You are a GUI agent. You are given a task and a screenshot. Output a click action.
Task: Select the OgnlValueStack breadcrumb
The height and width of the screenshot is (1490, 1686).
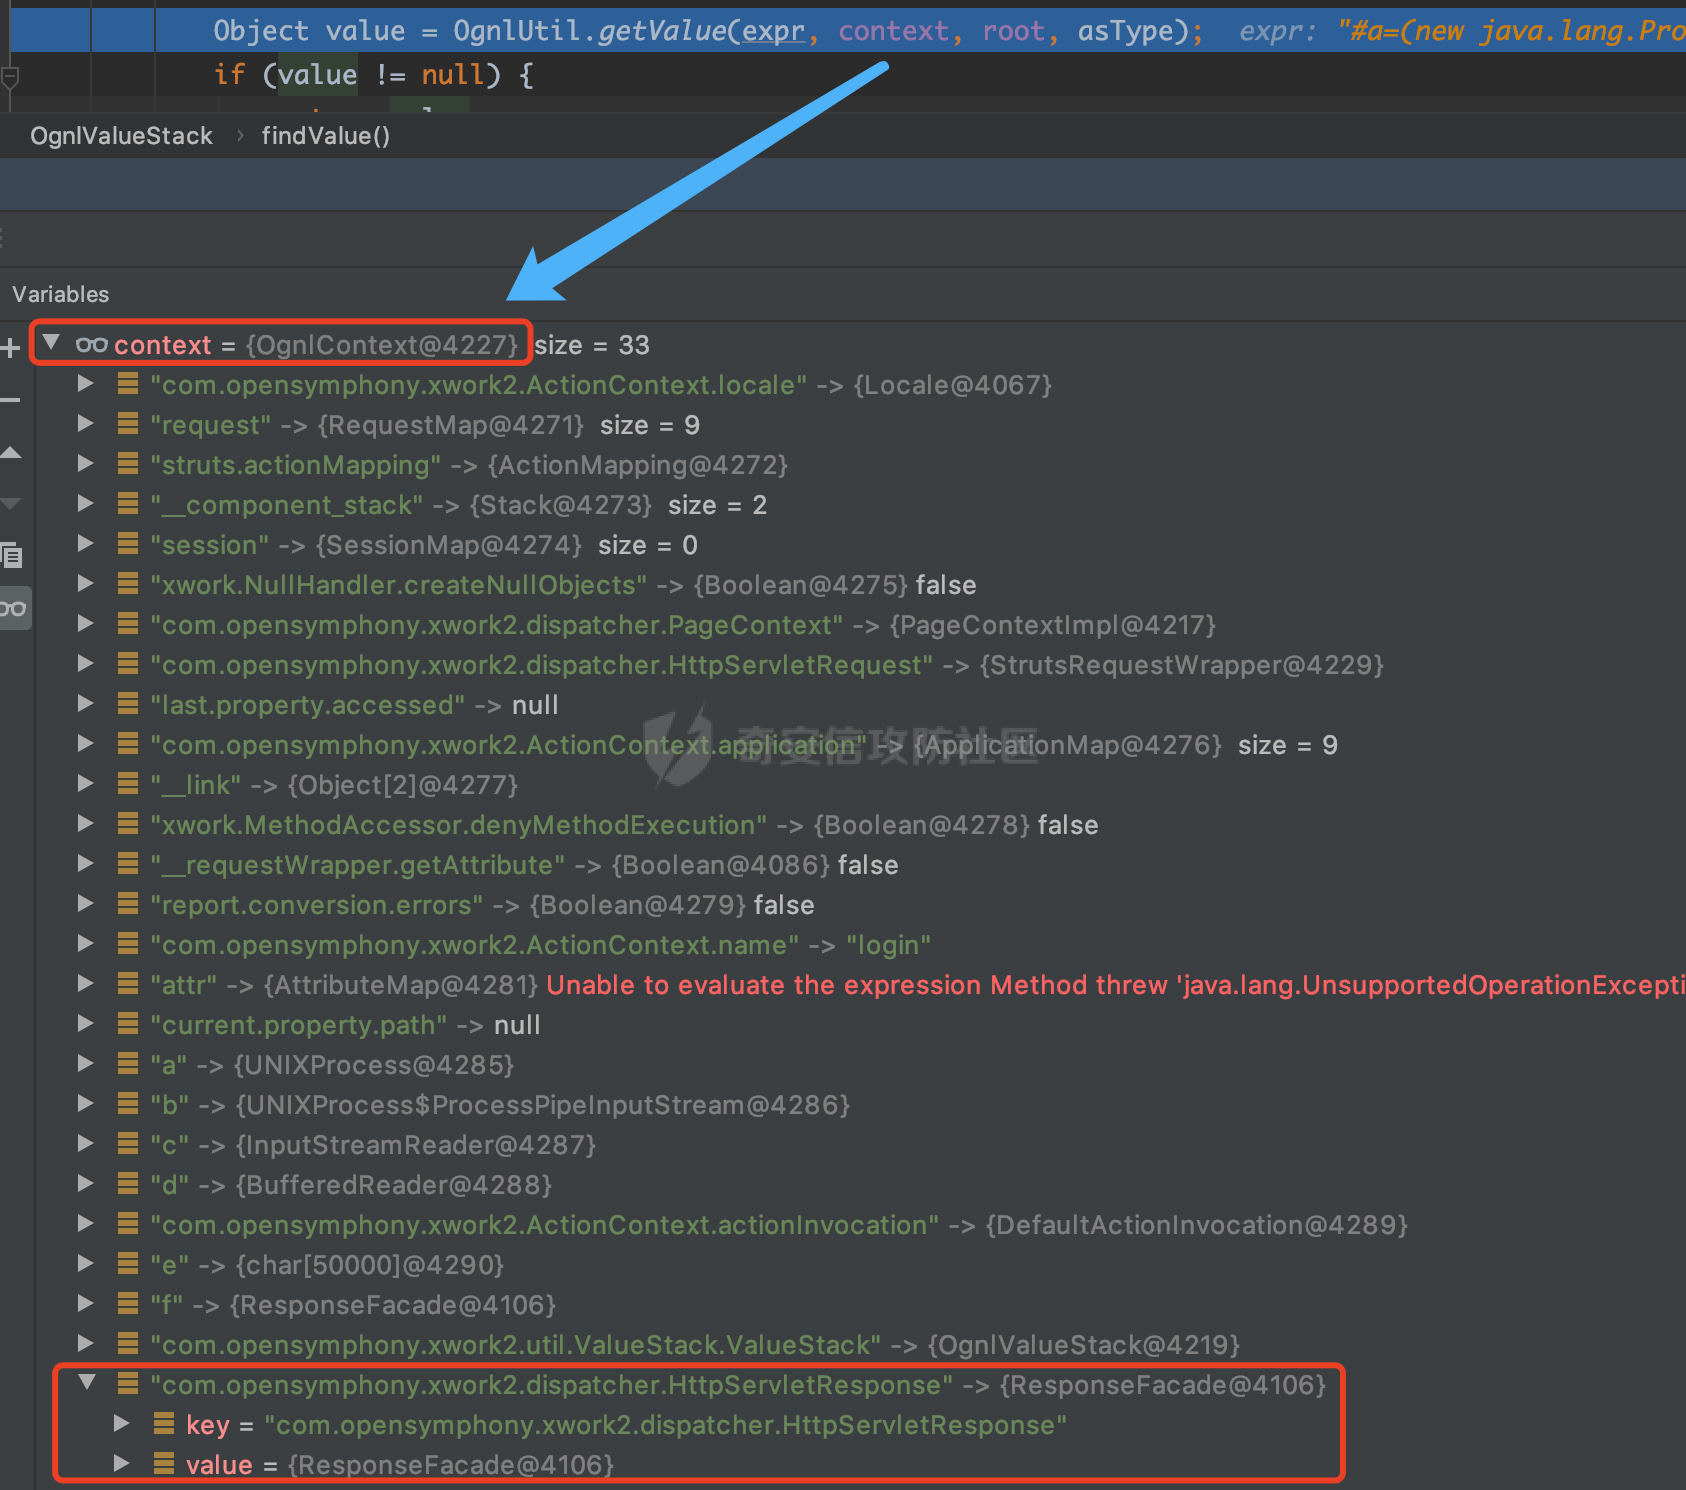click(x=121, y=136)
